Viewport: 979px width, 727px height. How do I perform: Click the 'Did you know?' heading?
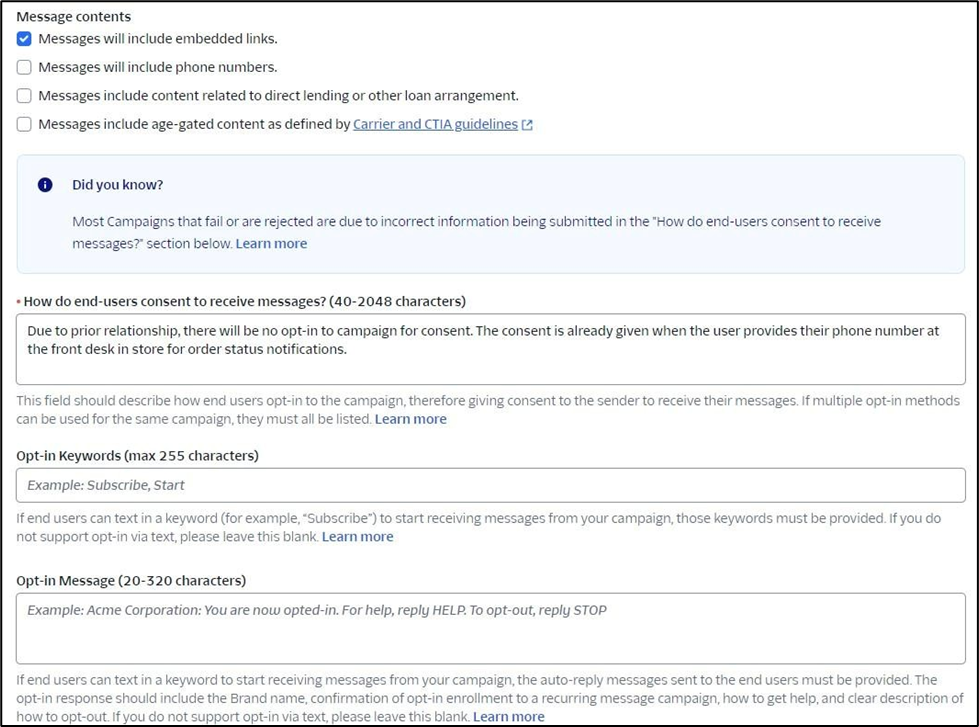117,185
